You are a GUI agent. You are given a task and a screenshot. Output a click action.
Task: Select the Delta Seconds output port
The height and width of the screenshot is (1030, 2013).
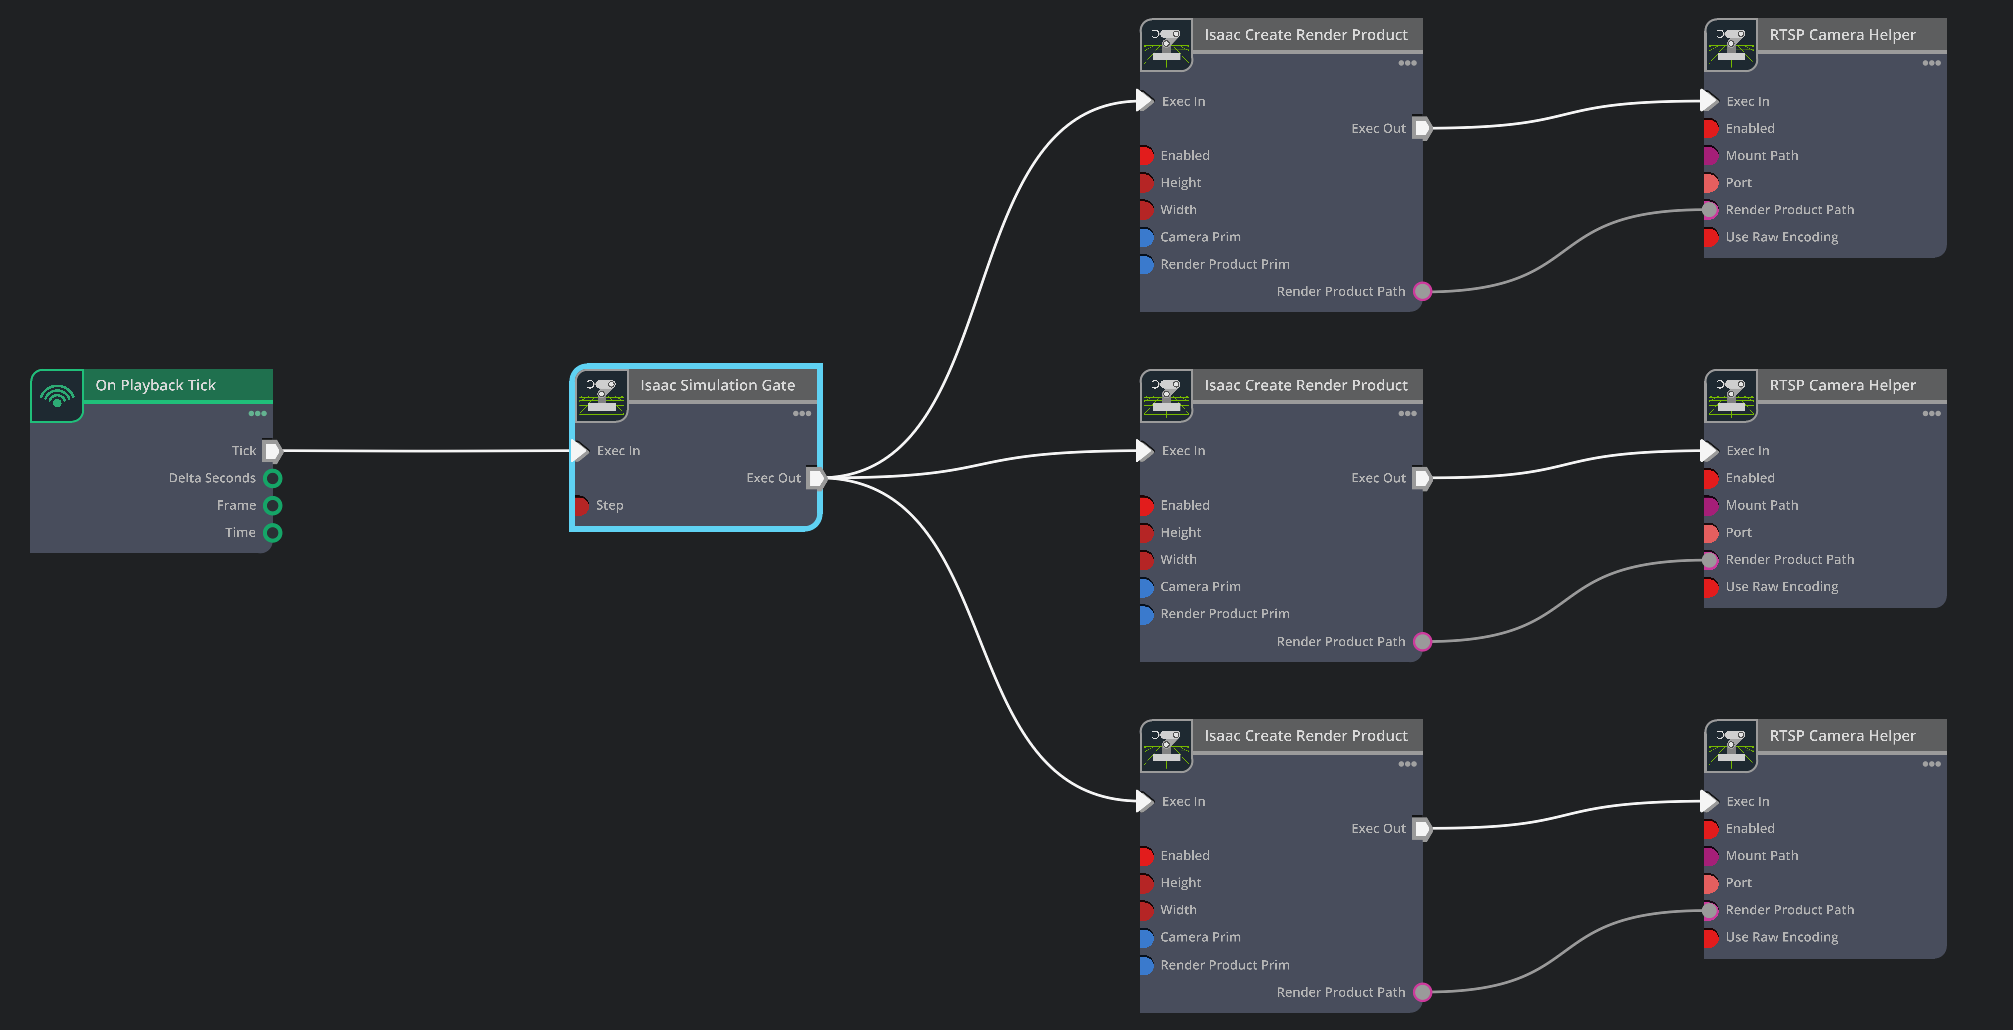tap(272, 478)
